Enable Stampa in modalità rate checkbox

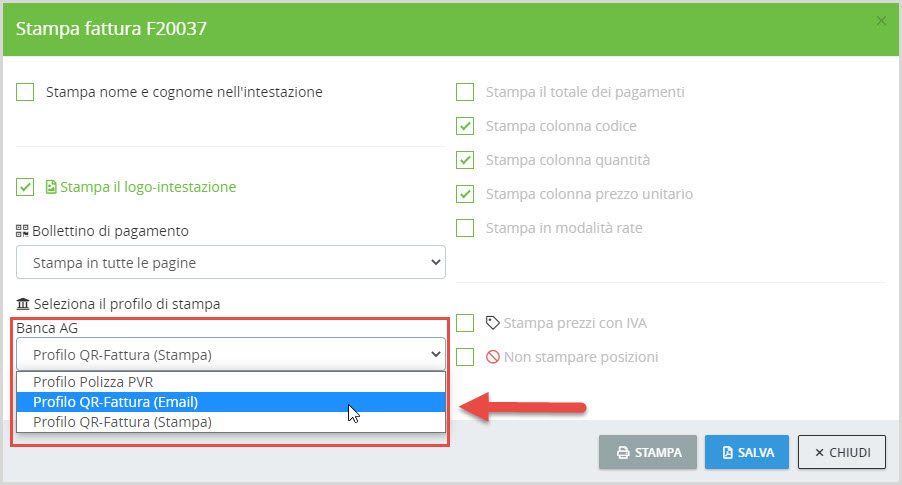(465, 228)
